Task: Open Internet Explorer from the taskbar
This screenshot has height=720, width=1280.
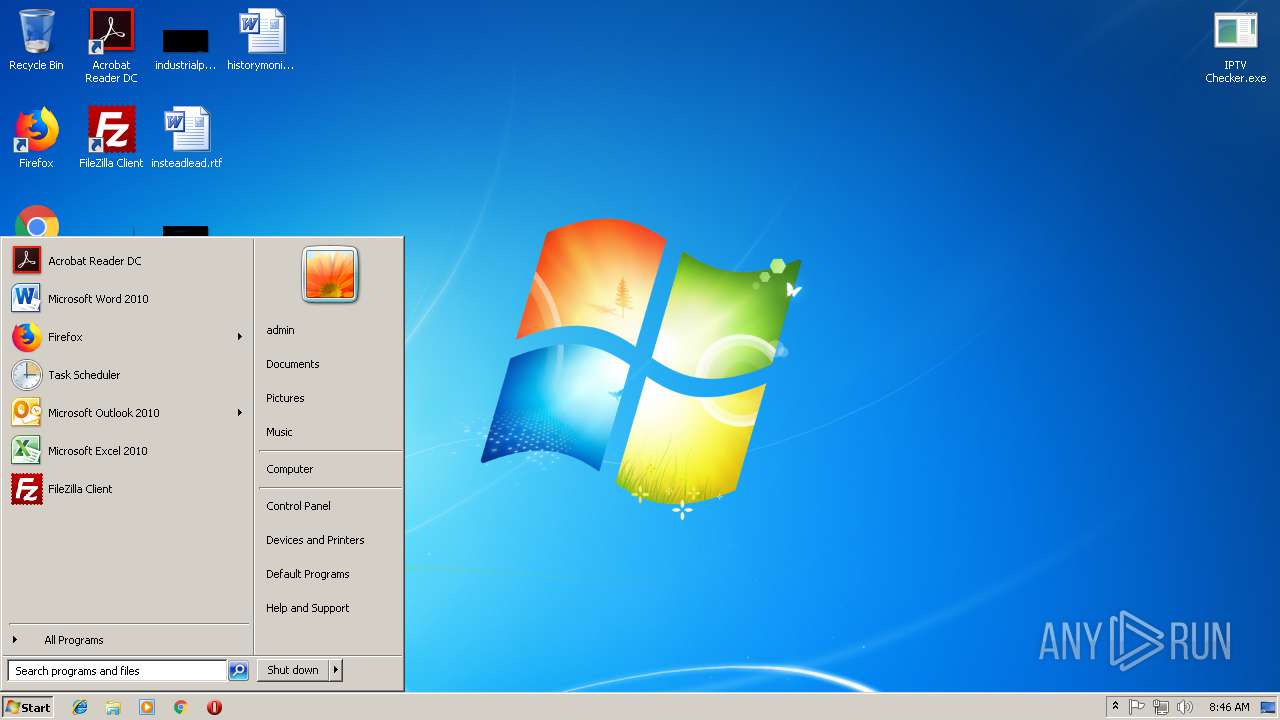Action: pyautogui.click(x=80, y=707)
